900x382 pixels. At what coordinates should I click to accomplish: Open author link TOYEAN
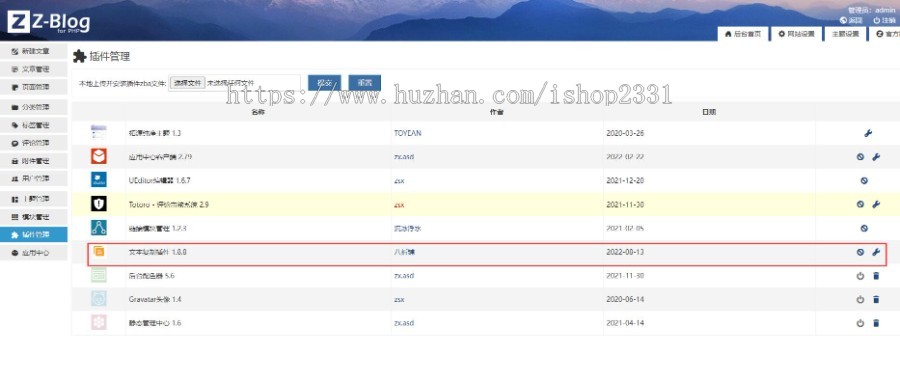pyautogui.click(x=408, y=133)
